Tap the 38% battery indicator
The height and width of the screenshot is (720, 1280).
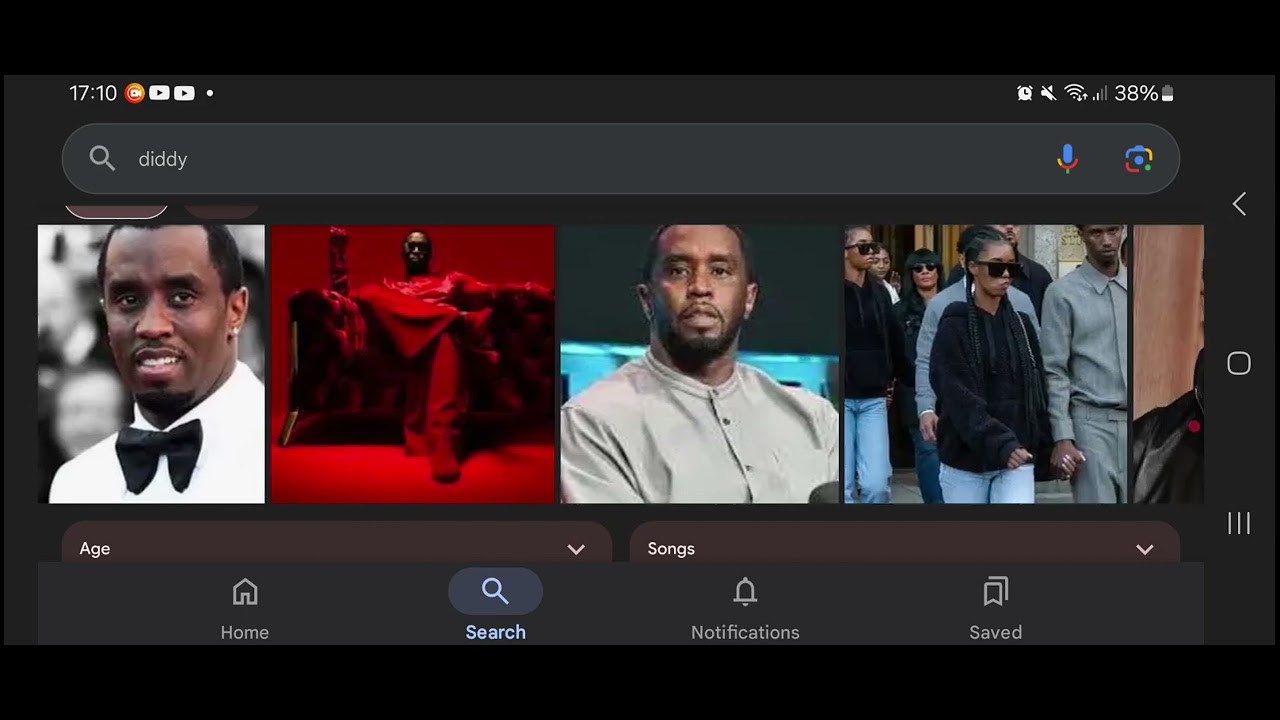(1144, 93)
